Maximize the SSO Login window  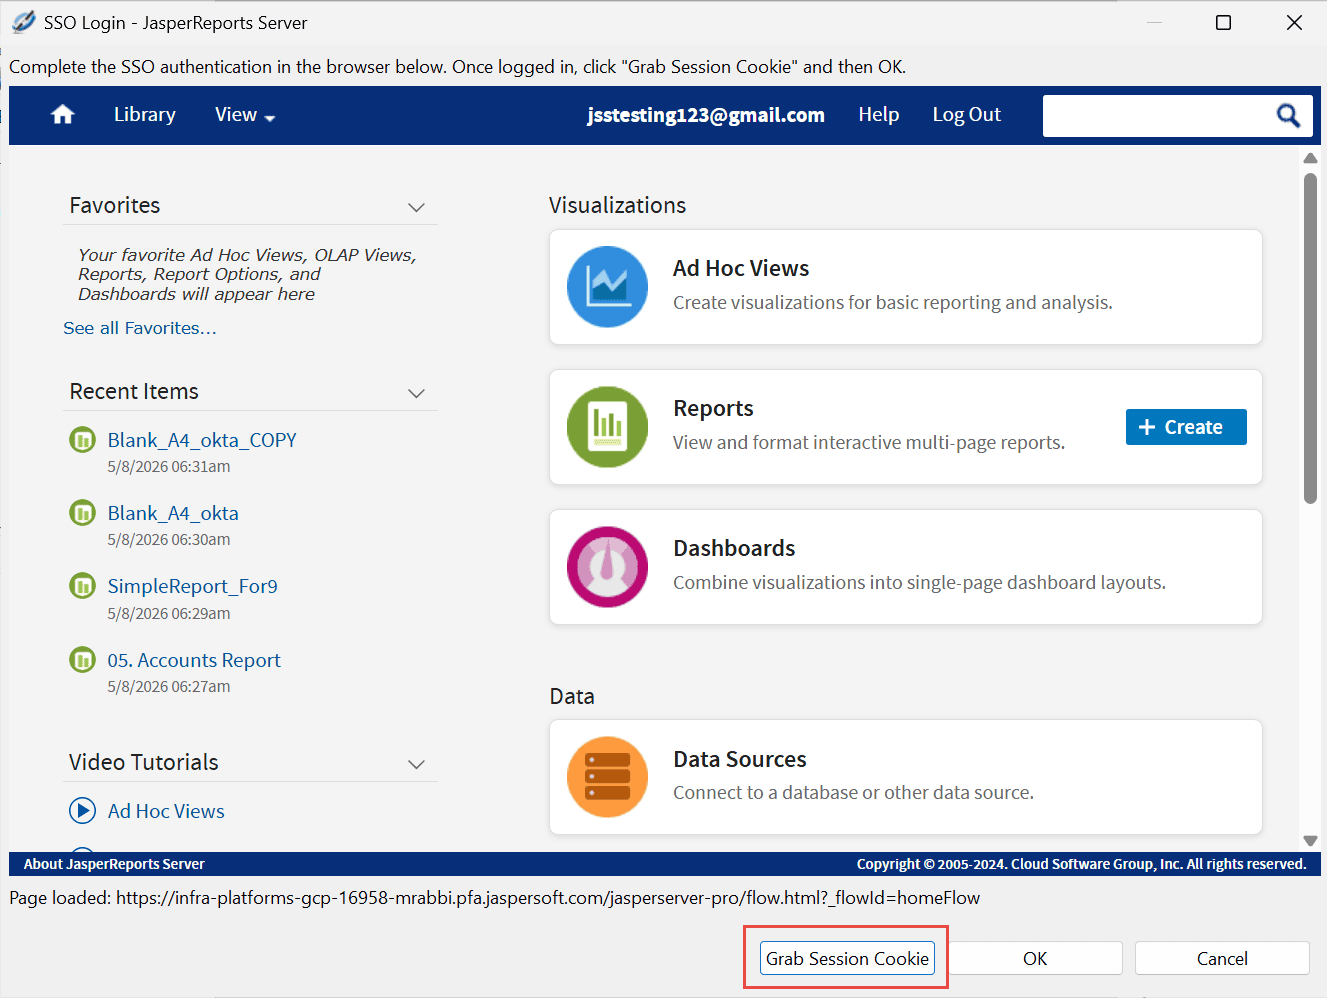(x=1223, y=22)
